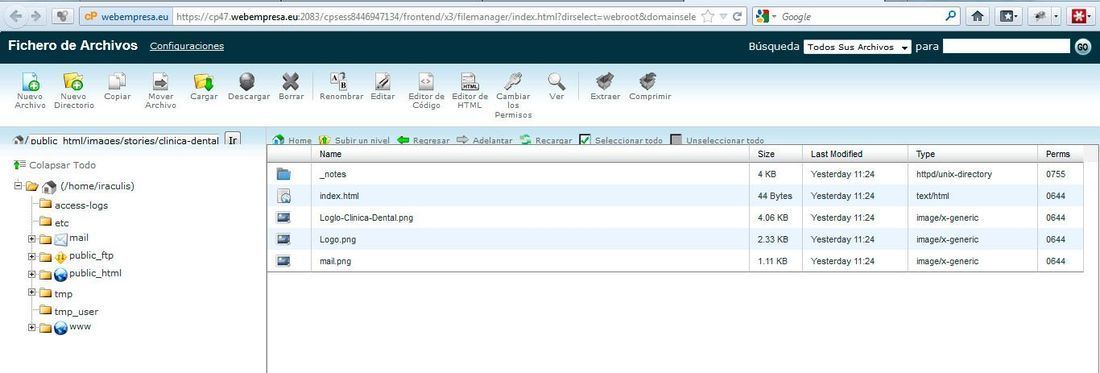Click the mail.png image icon
Screen dimensions: 1100x373
click(x=283, y=261)
